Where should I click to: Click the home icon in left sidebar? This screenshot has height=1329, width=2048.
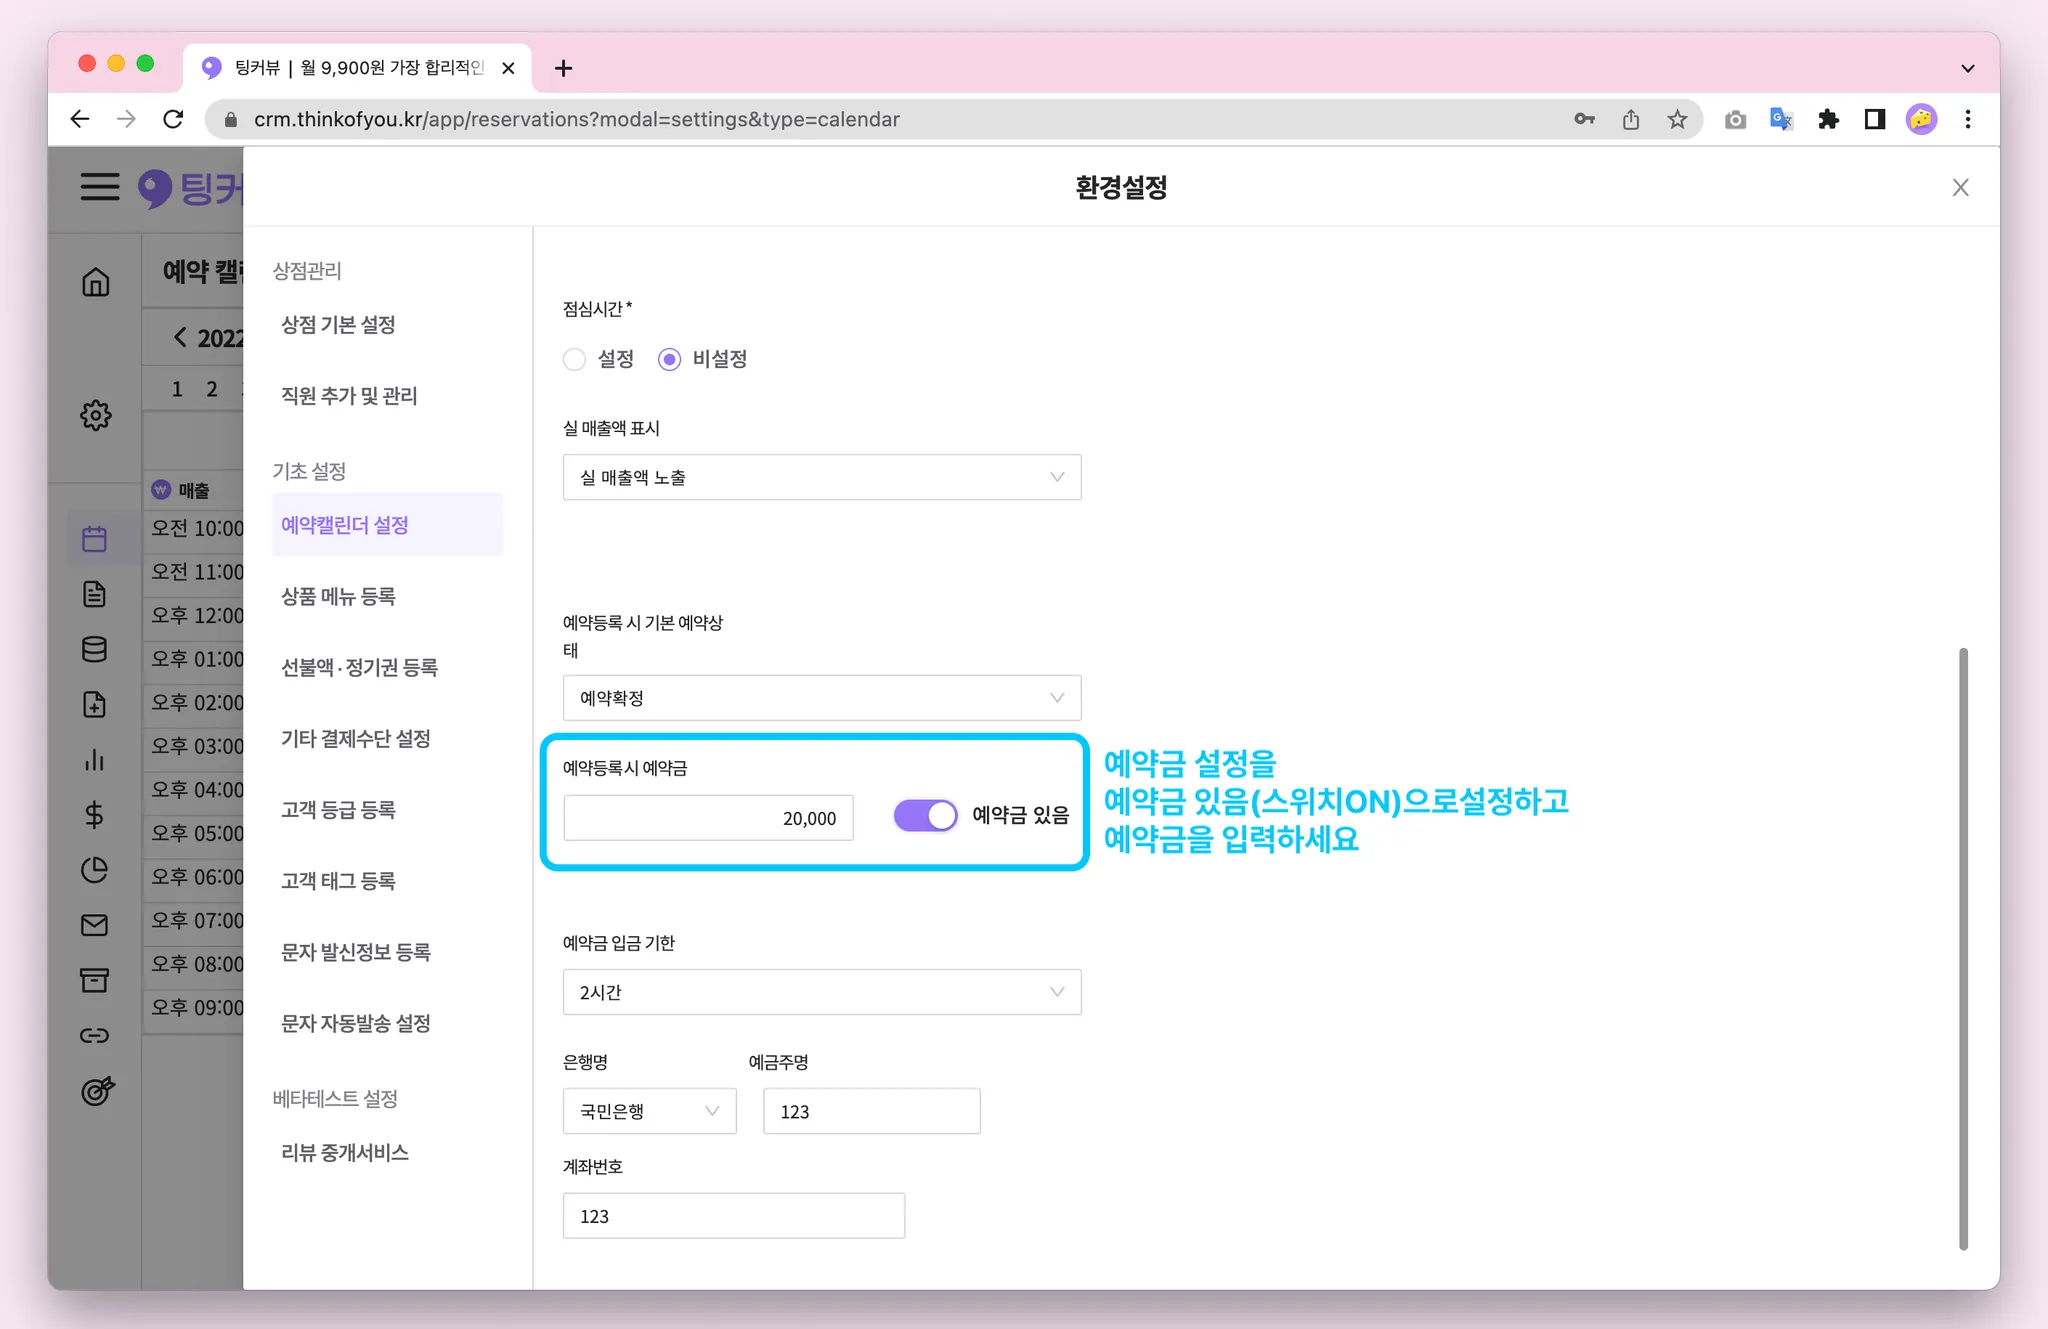click(95, 282)
